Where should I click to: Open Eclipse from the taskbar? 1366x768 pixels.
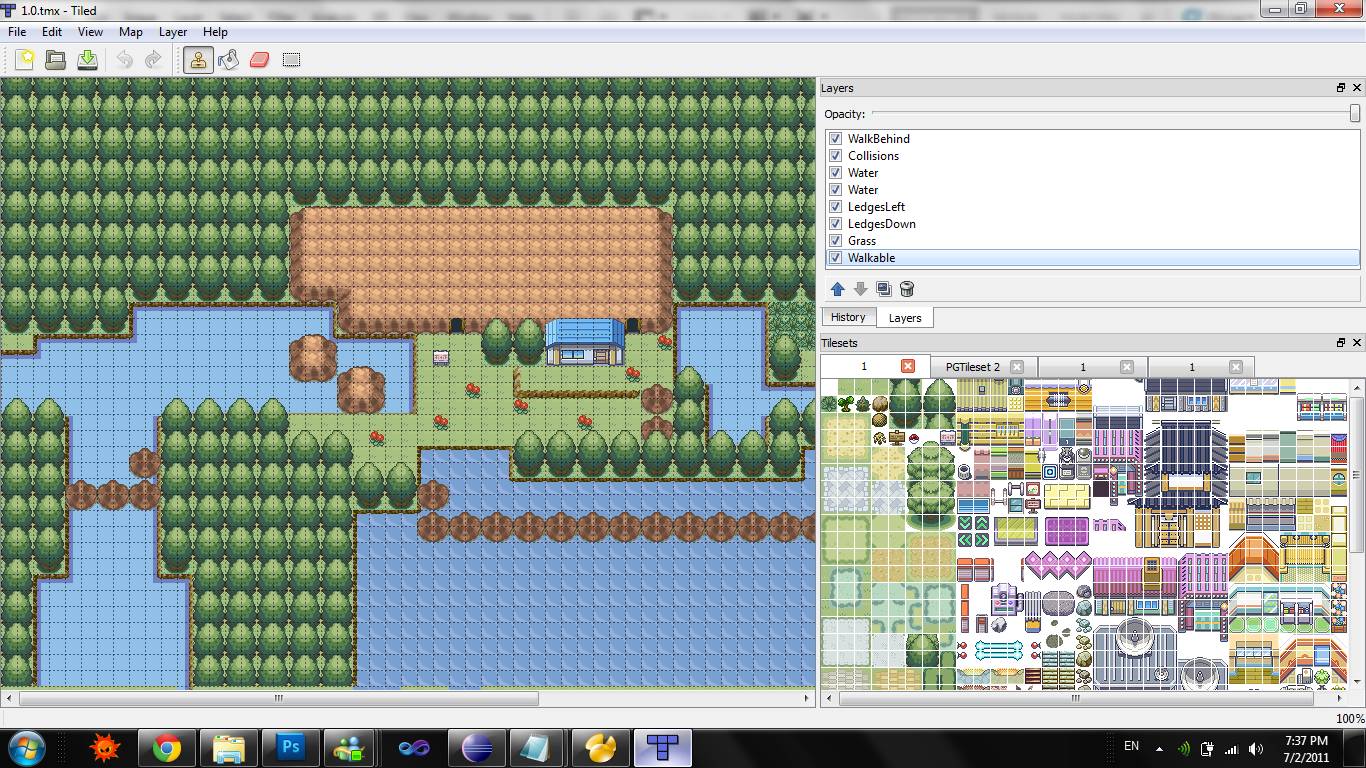pos(476,747)
